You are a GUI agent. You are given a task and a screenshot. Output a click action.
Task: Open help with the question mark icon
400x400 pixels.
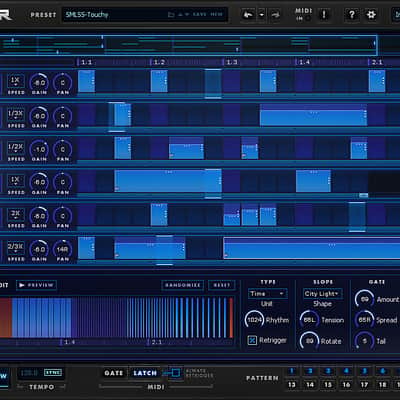click(351, 15)
